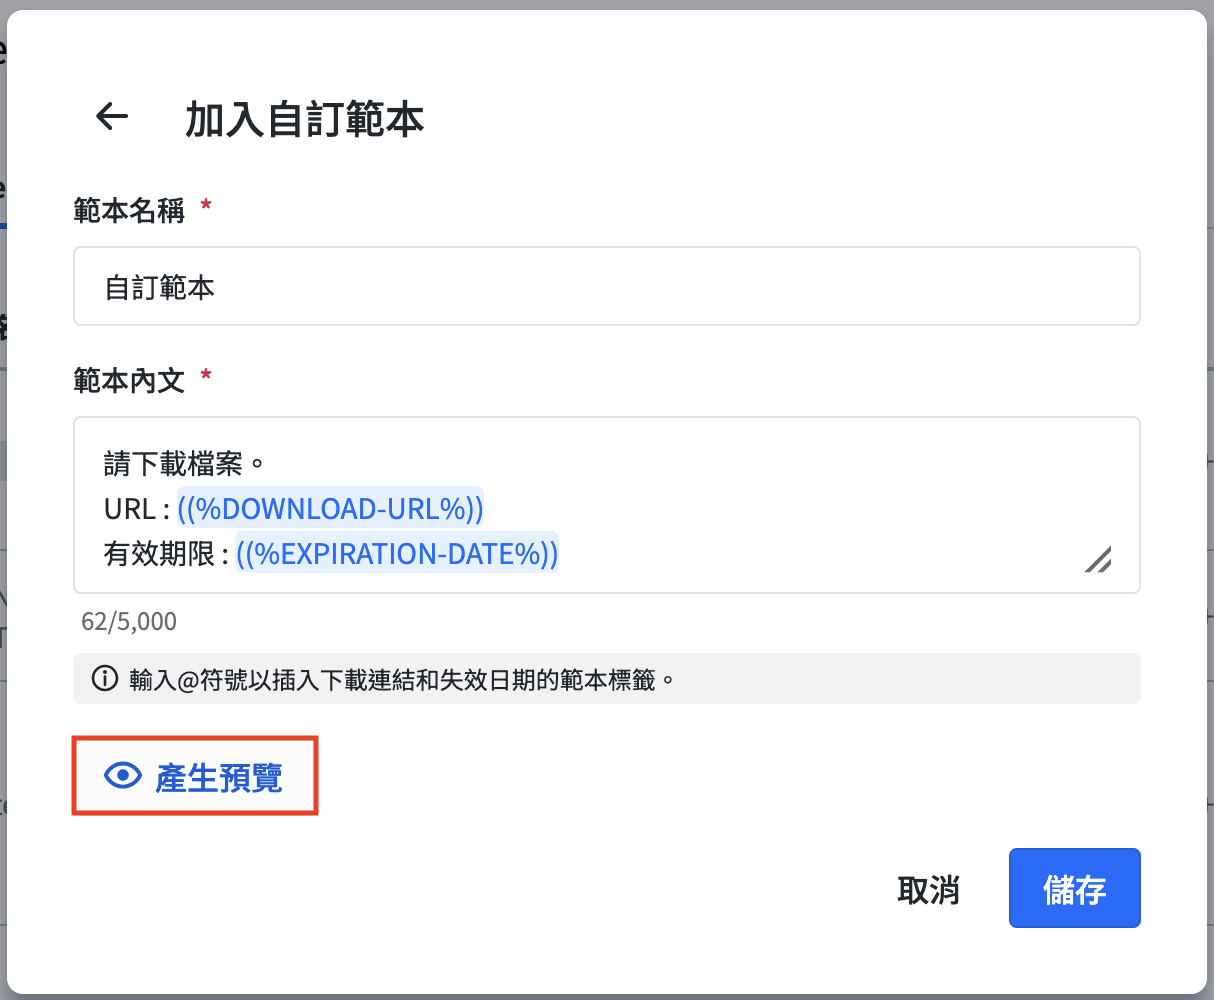Click the 取消 button
This screenshot has height=1000, width=1214.
coord(928,889)
